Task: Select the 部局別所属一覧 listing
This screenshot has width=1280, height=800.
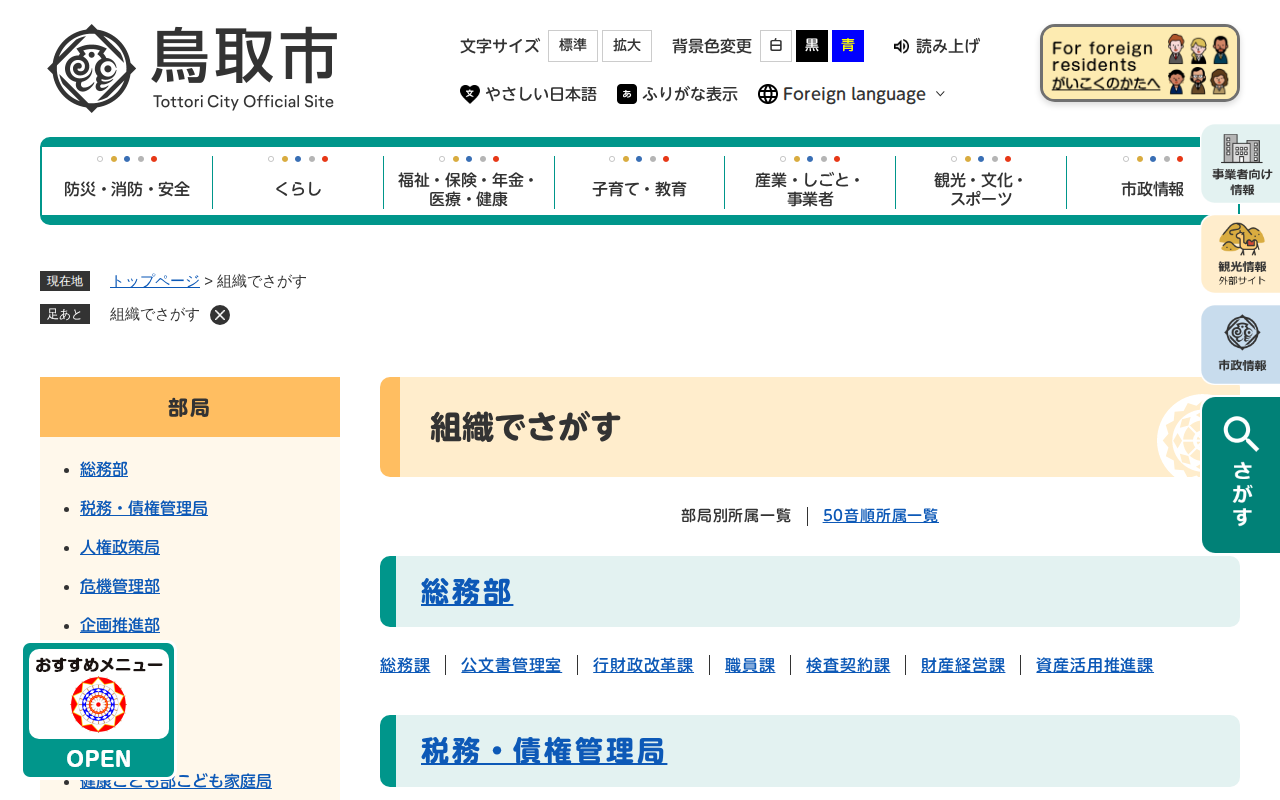Action: pyautogui.click(x=736, y=516)
